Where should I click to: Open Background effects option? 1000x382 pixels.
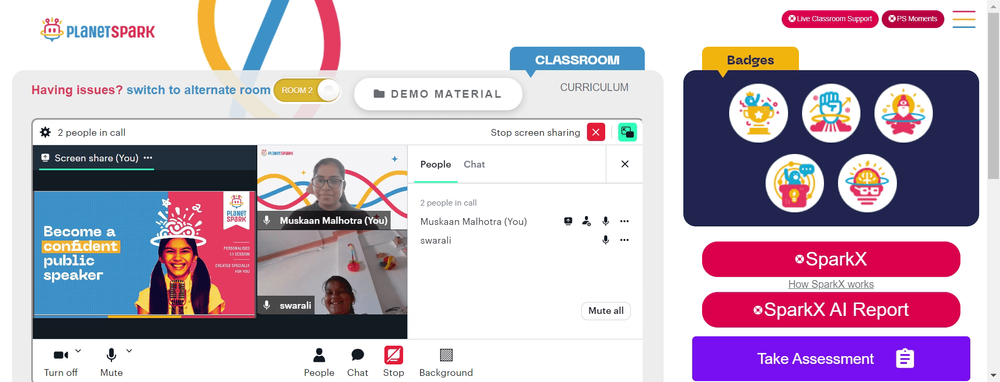[446, 363]
